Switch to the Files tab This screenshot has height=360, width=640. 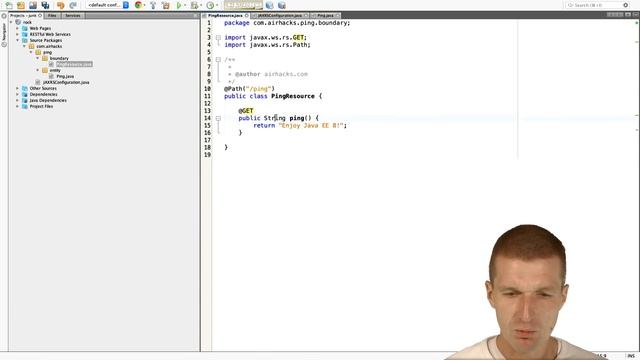click(x=52, y=16)
